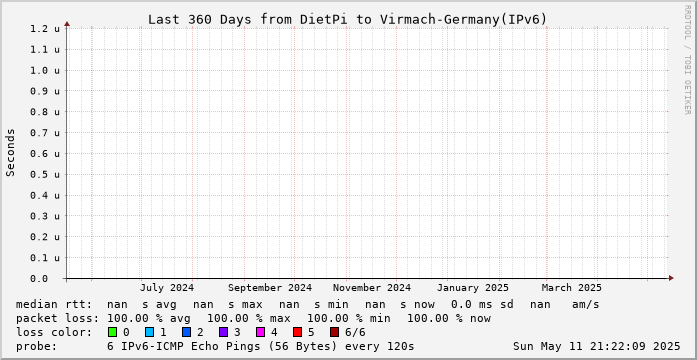Click the September 2024 axis label
This screenshot has height=360, width=697.
pos(270,288)
